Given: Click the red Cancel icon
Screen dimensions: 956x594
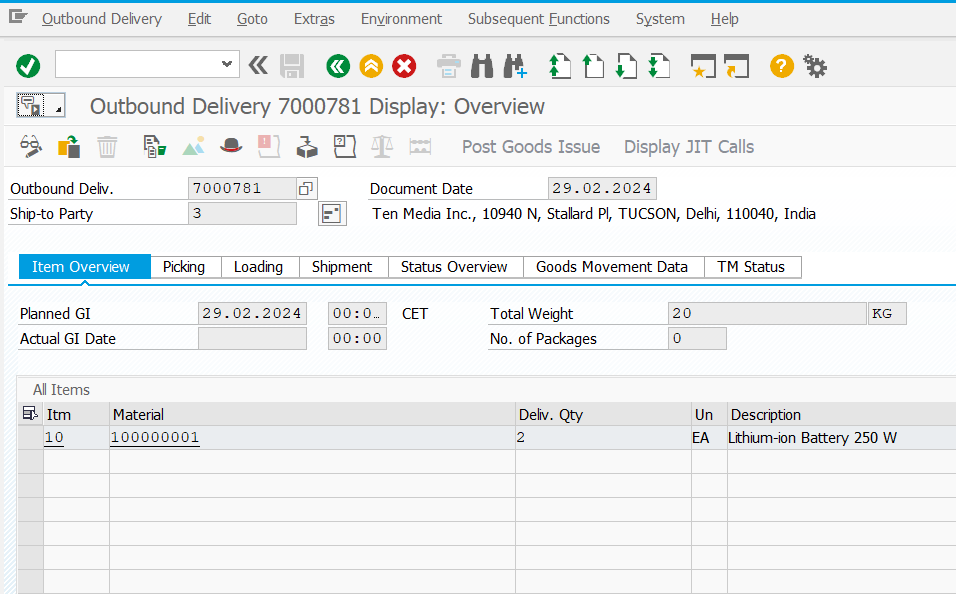Looking at the screenshot, I should pos(404,66).
